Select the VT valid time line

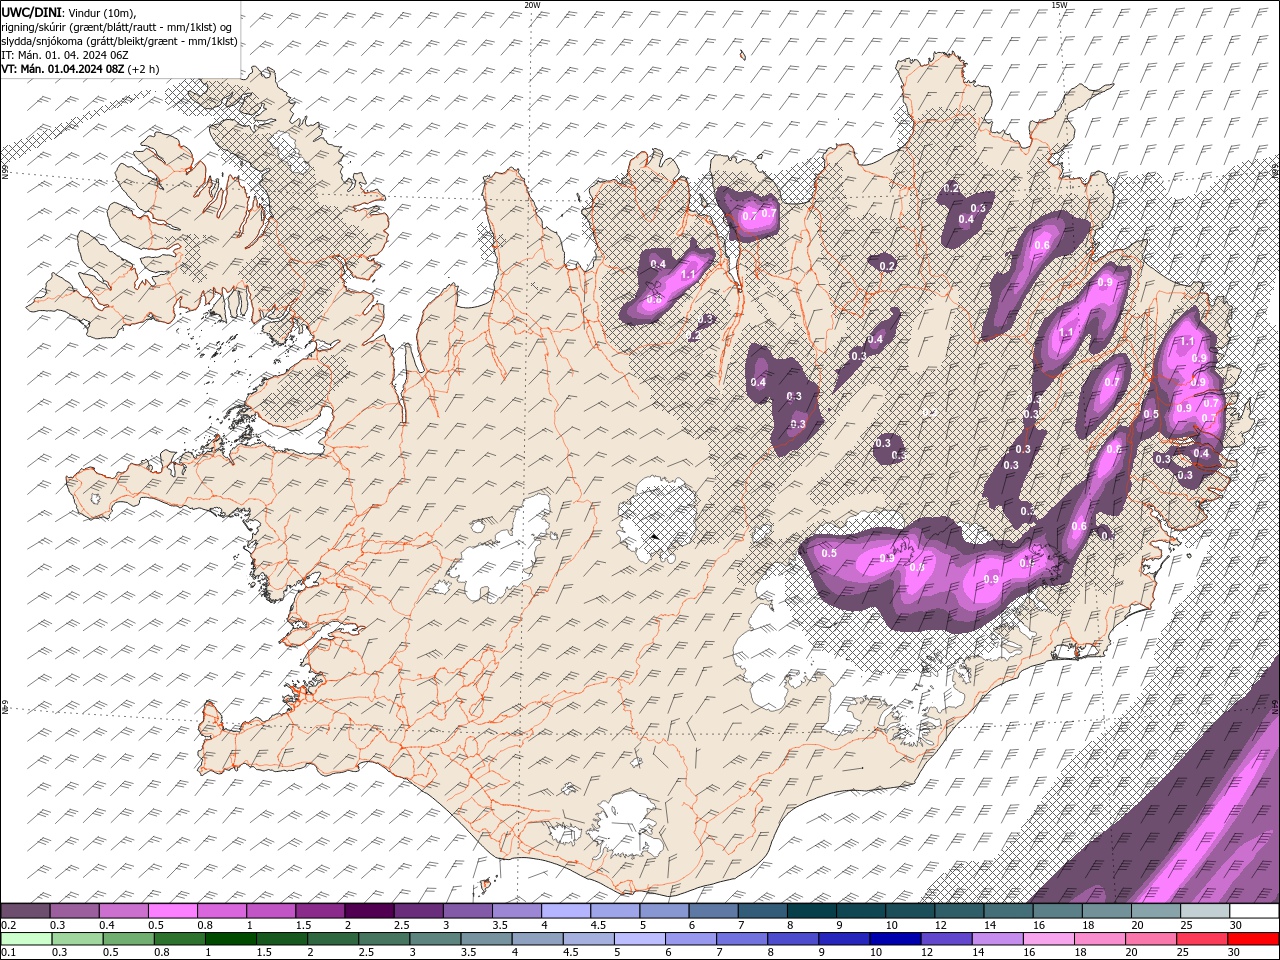pyautogui.click(x=80, y=69)
